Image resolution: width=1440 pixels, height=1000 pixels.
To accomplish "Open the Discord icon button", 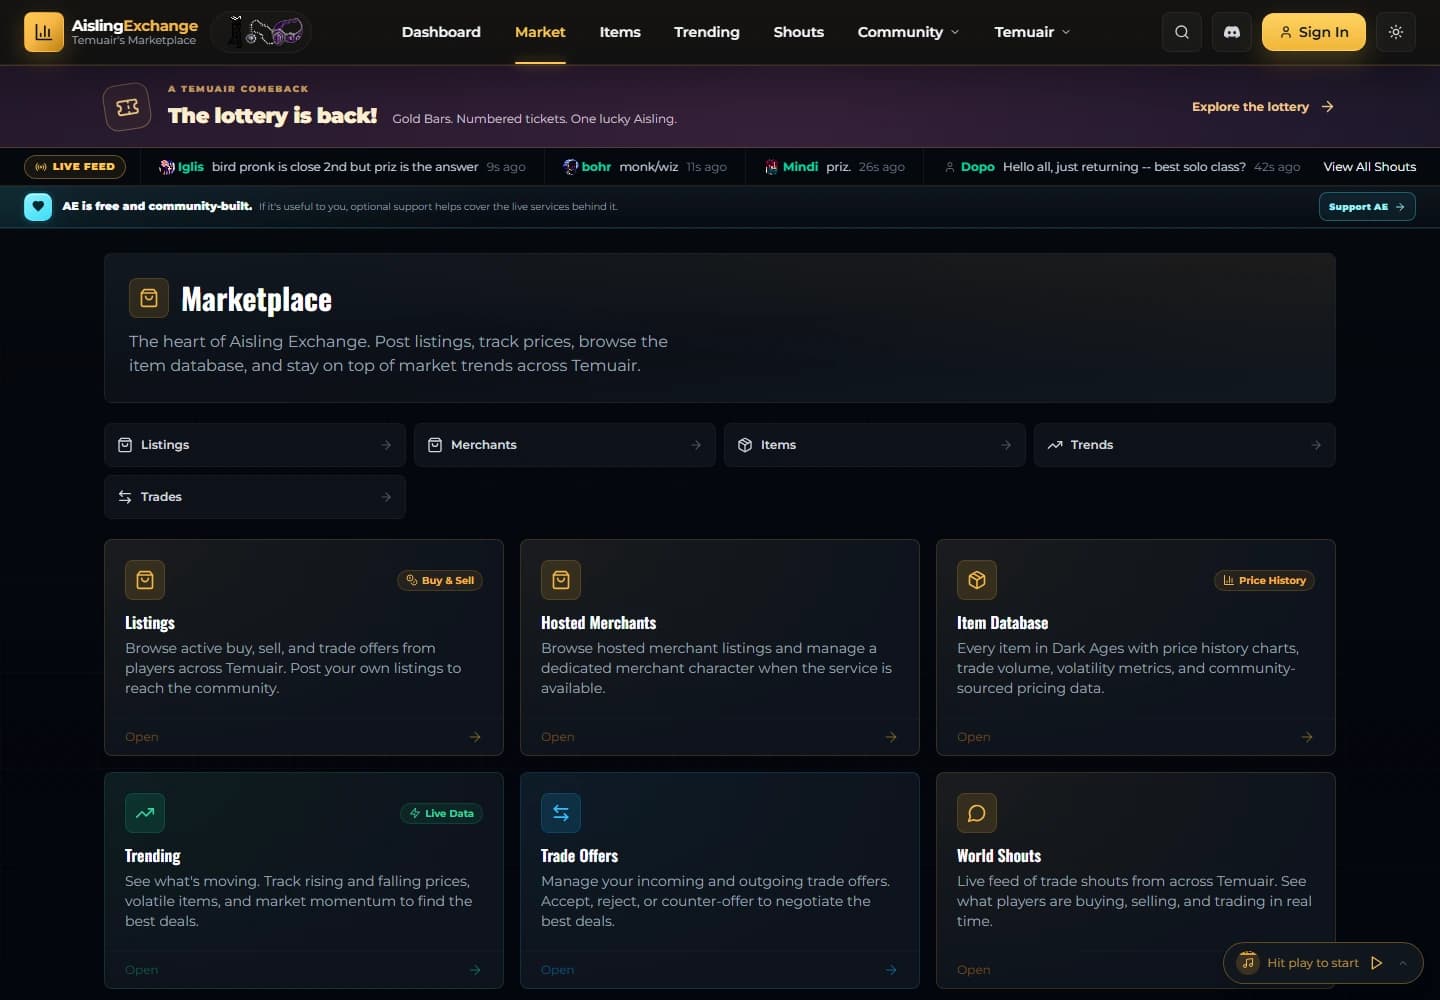I will click(1232, 32).
